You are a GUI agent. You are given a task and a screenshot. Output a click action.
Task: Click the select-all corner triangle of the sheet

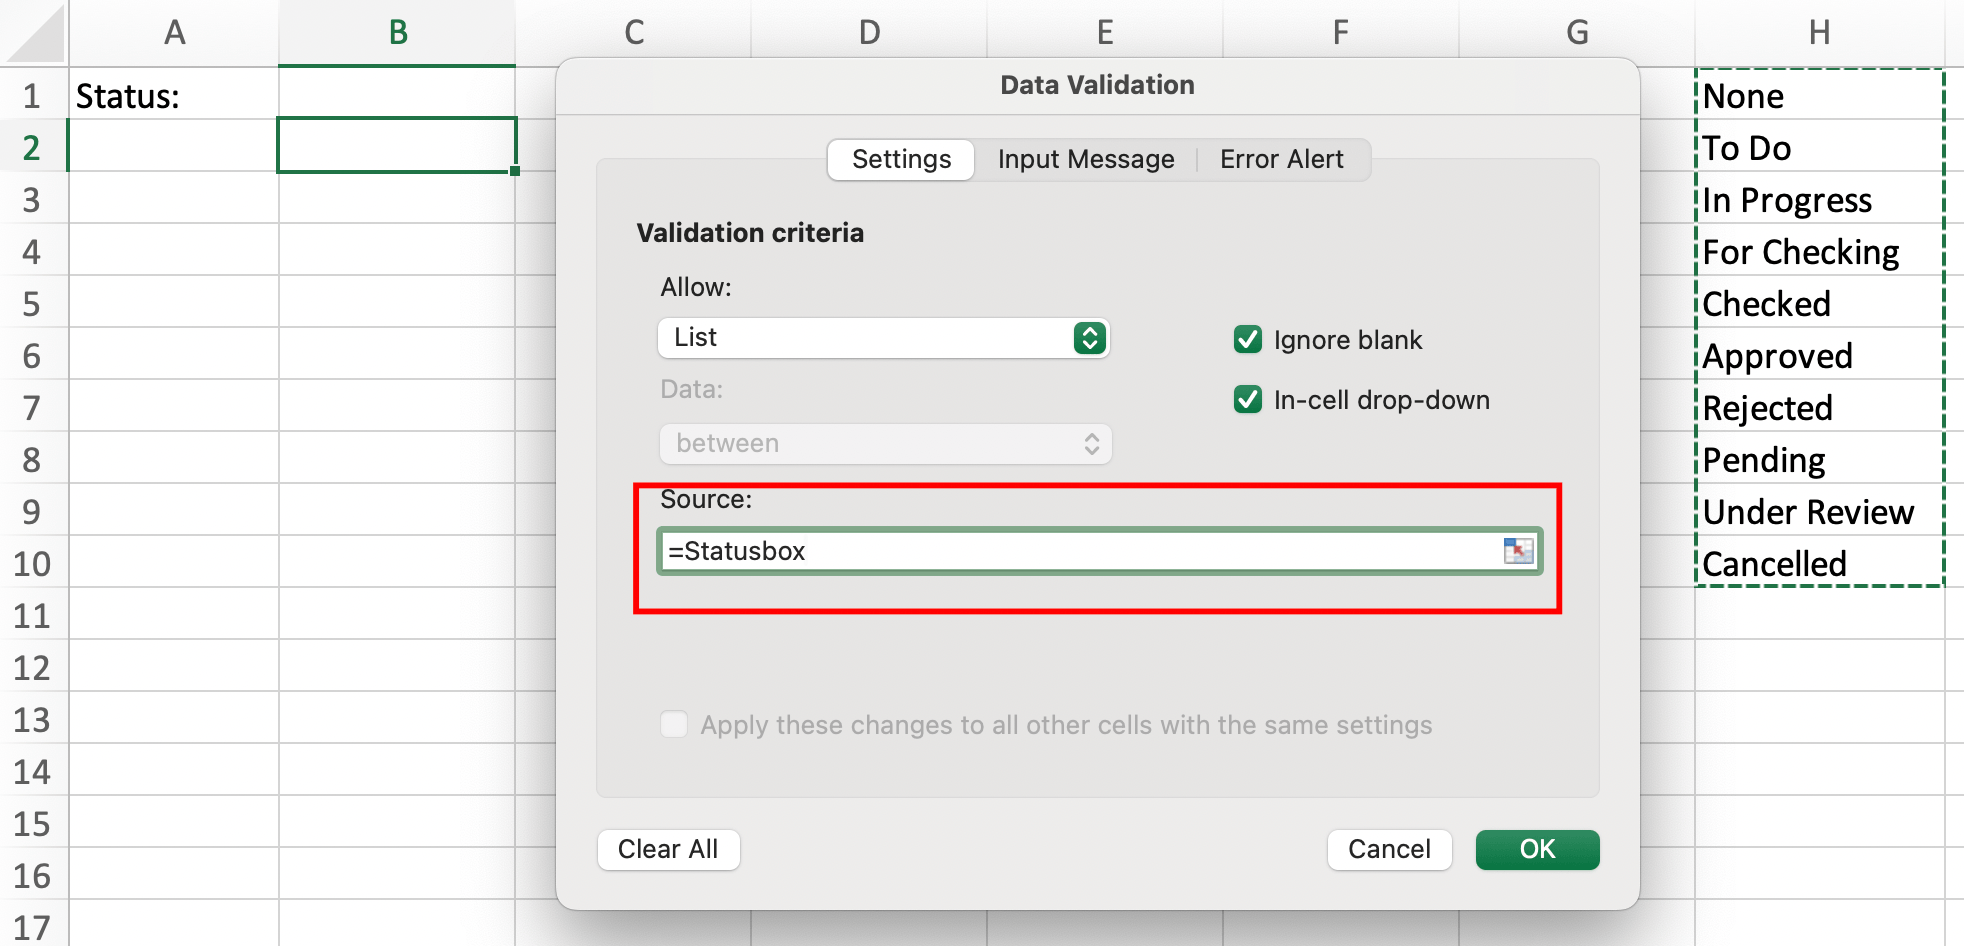36,34
